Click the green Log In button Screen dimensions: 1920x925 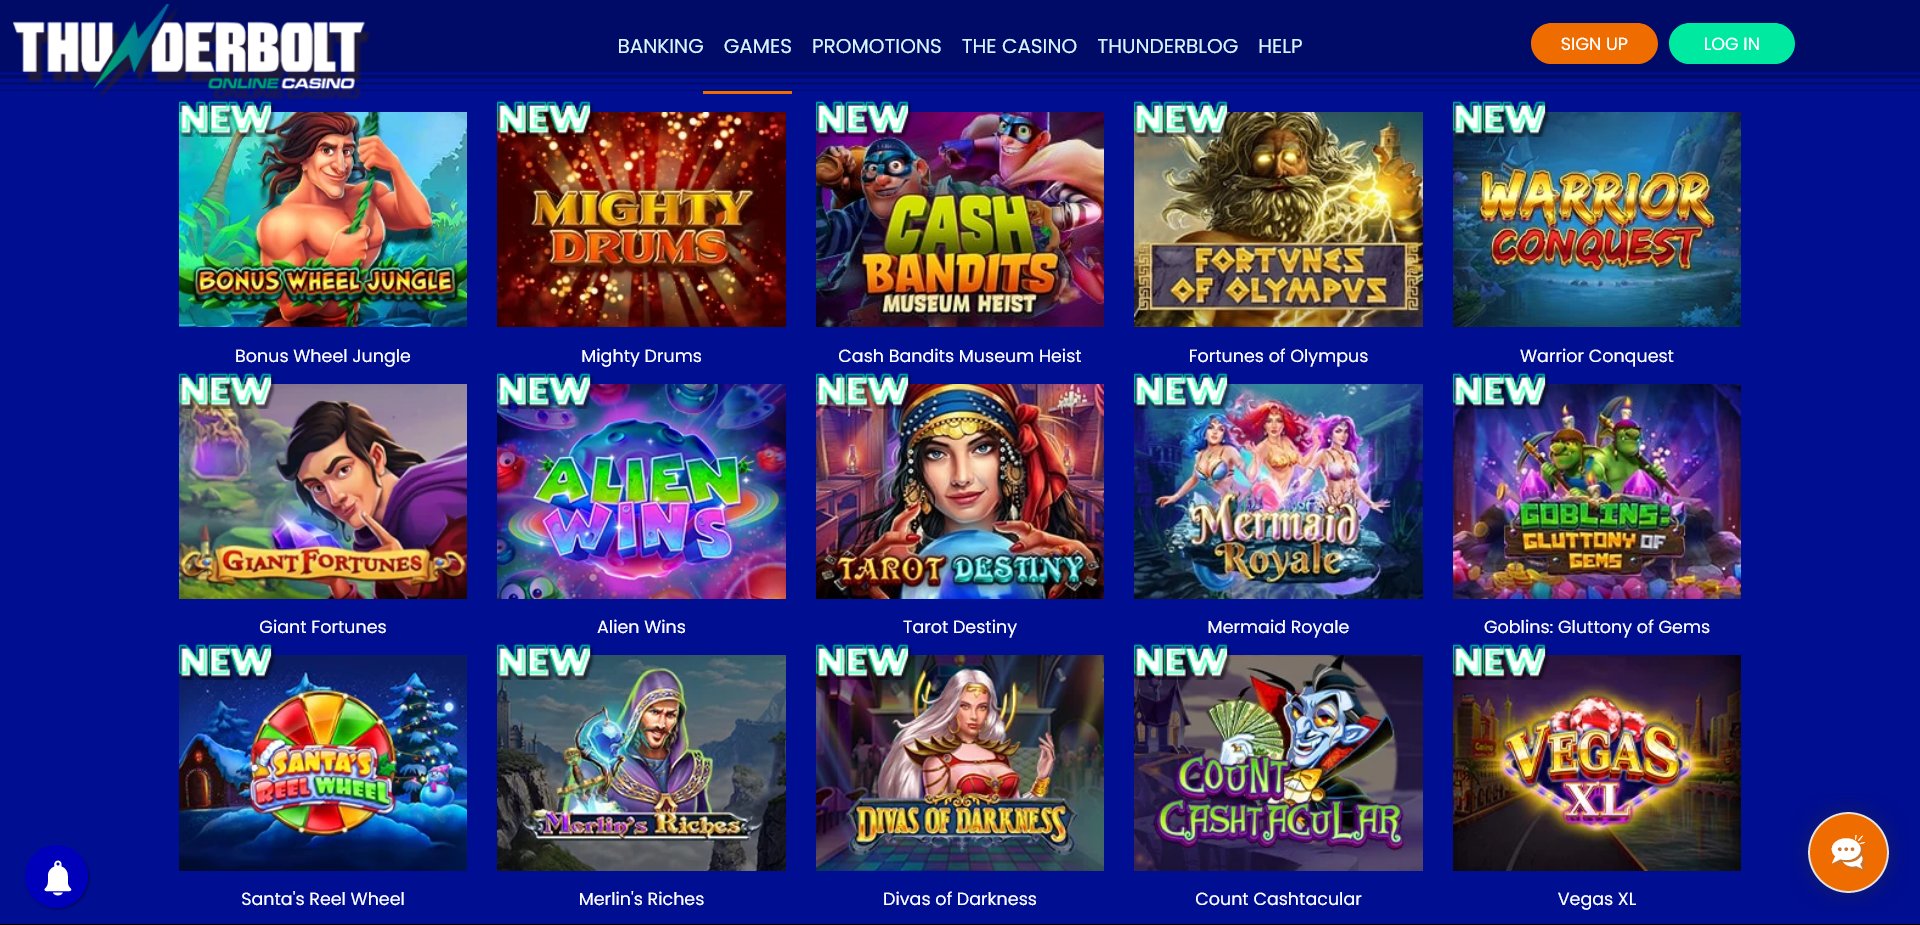pyautogui.click(x=1732, y=44)
